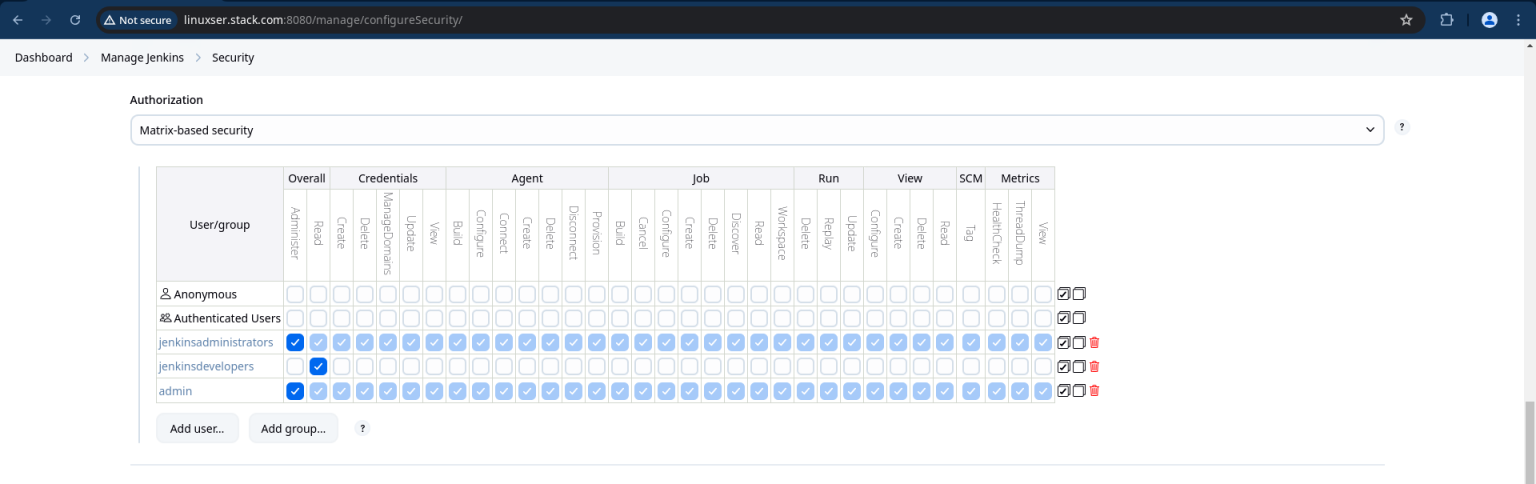
Task: Delete the admin row using the trash icon
Action: click(1094, 391)
